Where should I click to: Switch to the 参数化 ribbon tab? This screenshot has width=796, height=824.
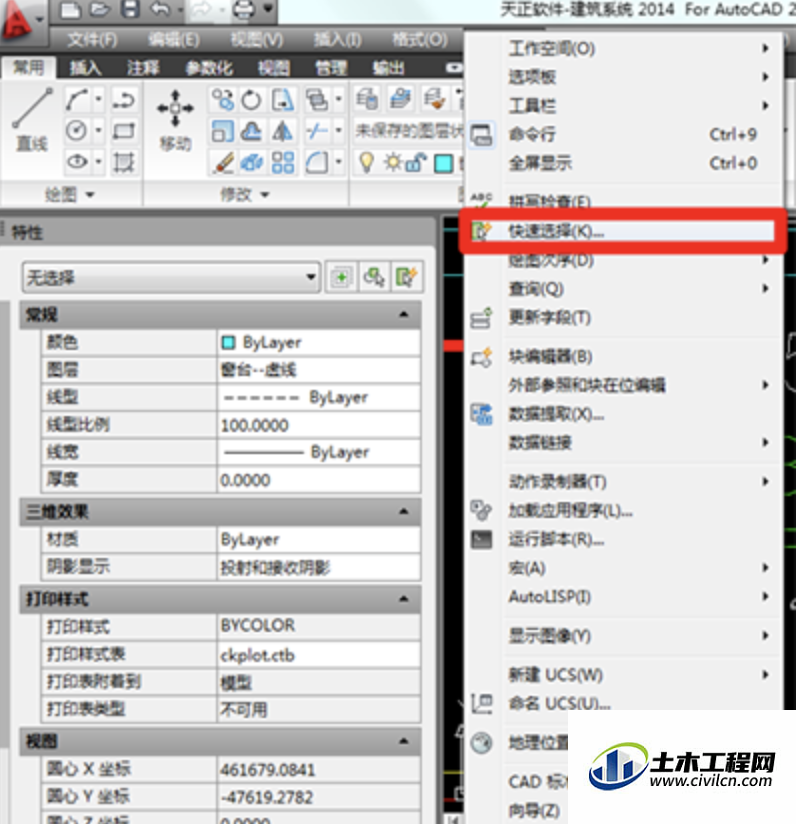[209, 68]
